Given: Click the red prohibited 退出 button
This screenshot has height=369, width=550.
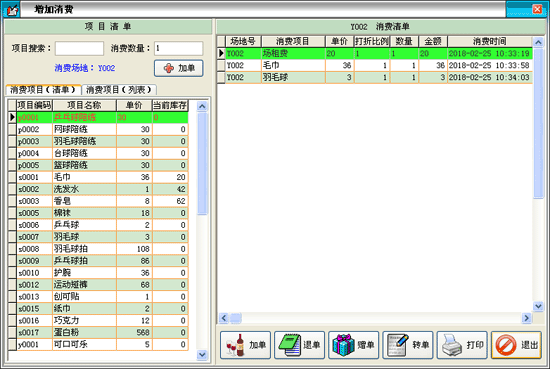Looking at the screenshot, I should click(516, 345).
